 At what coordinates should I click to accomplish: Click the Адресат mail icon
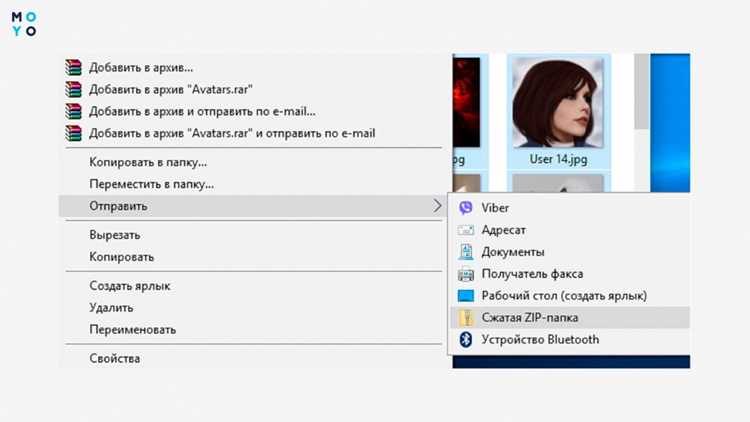tap(465, 230)
